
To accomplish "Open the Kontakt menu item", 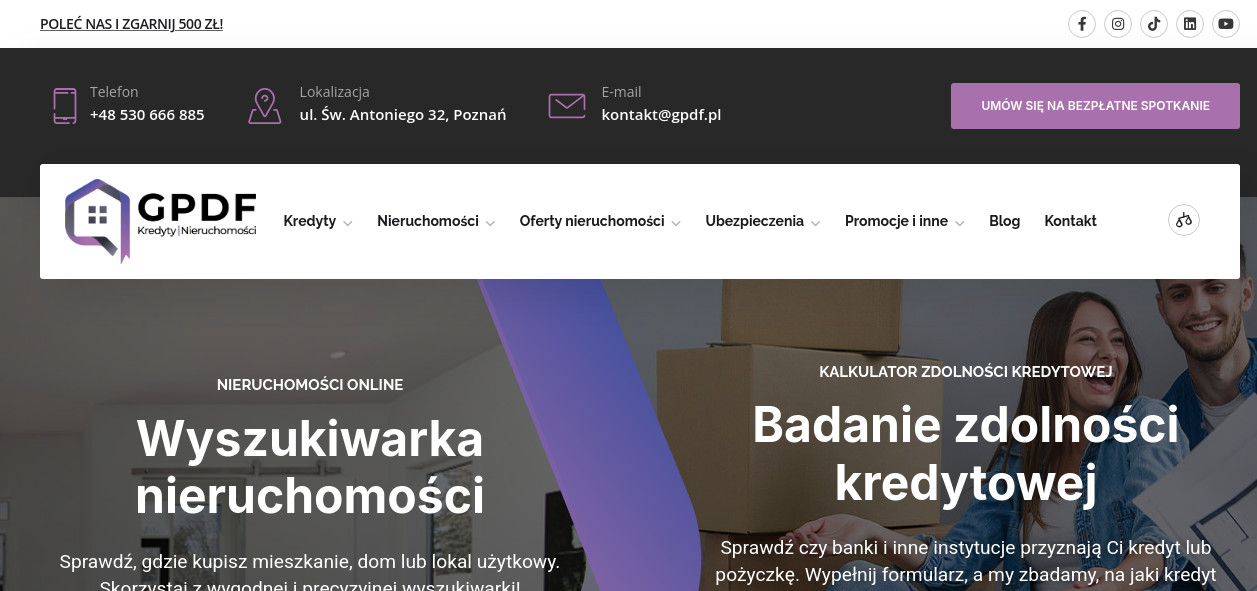I will click(x=1070, y=221).
